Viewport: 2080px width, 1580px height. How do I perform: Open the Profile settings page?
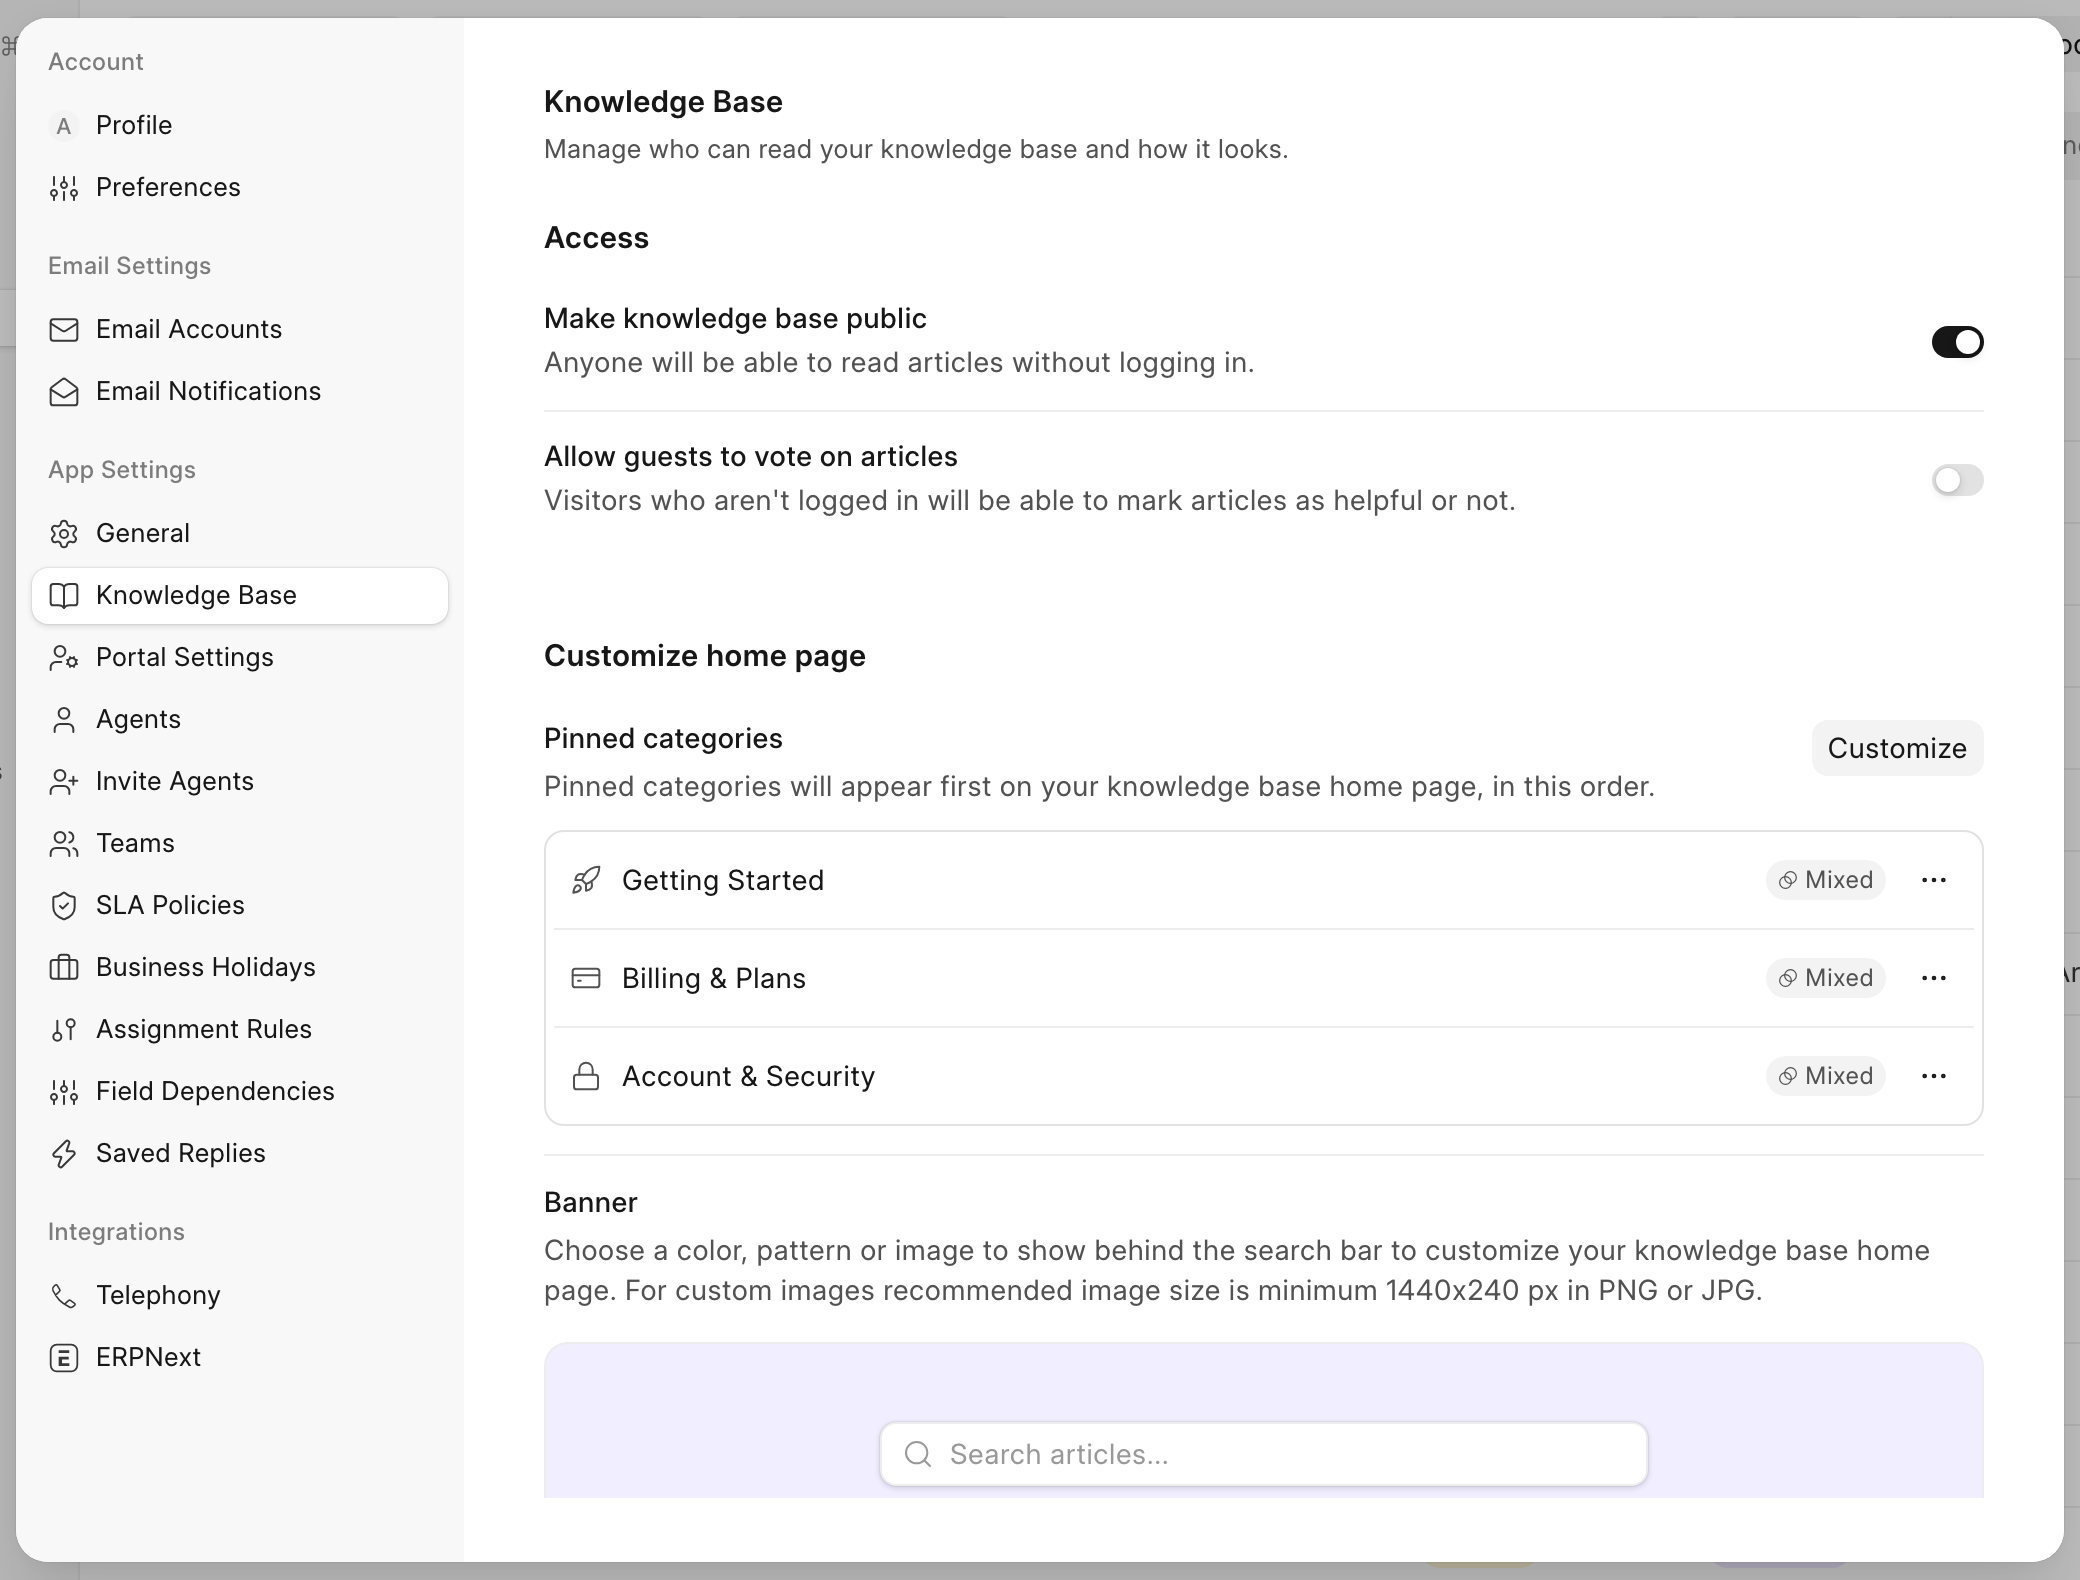[x=240, y=126]
